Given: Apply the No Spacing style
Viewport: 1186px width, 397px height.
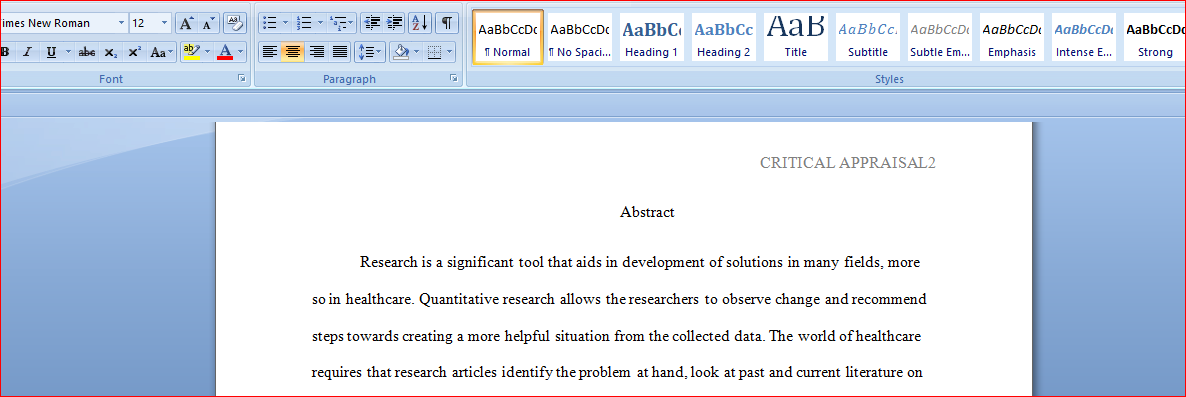Looking at the screenshot, I should [579, 37].
